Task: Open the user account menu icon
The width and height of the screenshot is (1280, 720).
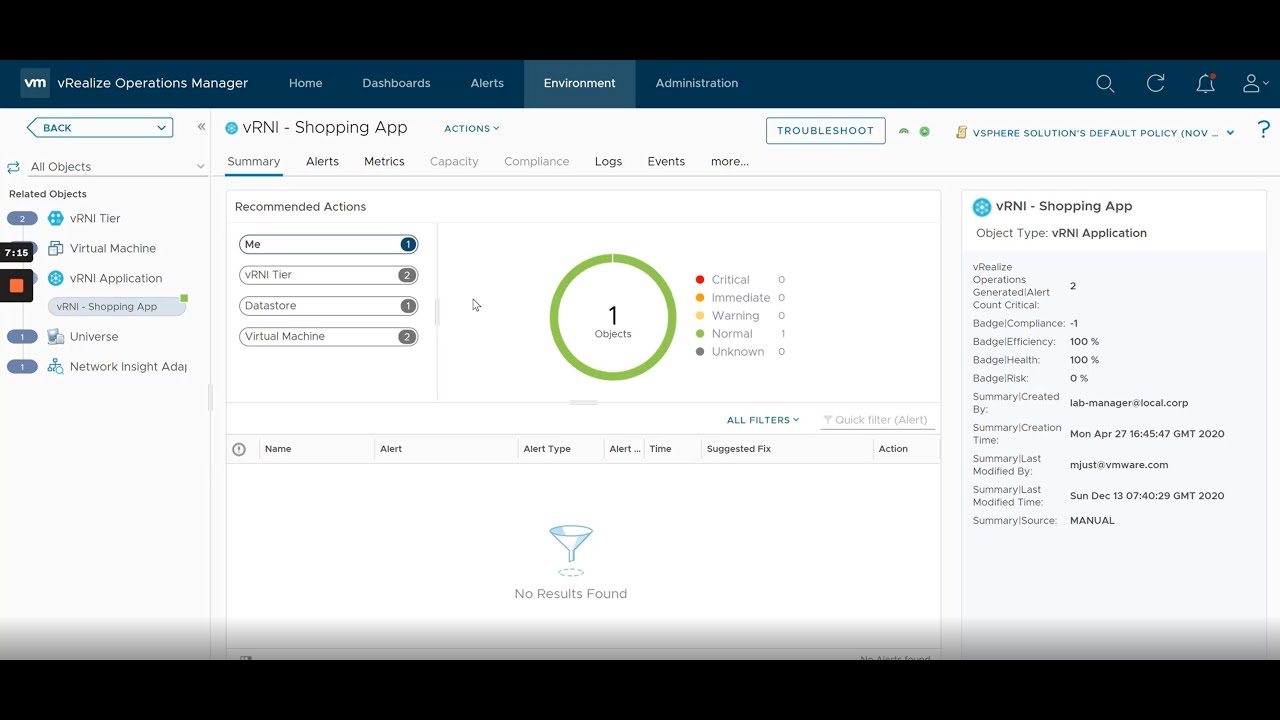Action: [x=1254, y=84]
